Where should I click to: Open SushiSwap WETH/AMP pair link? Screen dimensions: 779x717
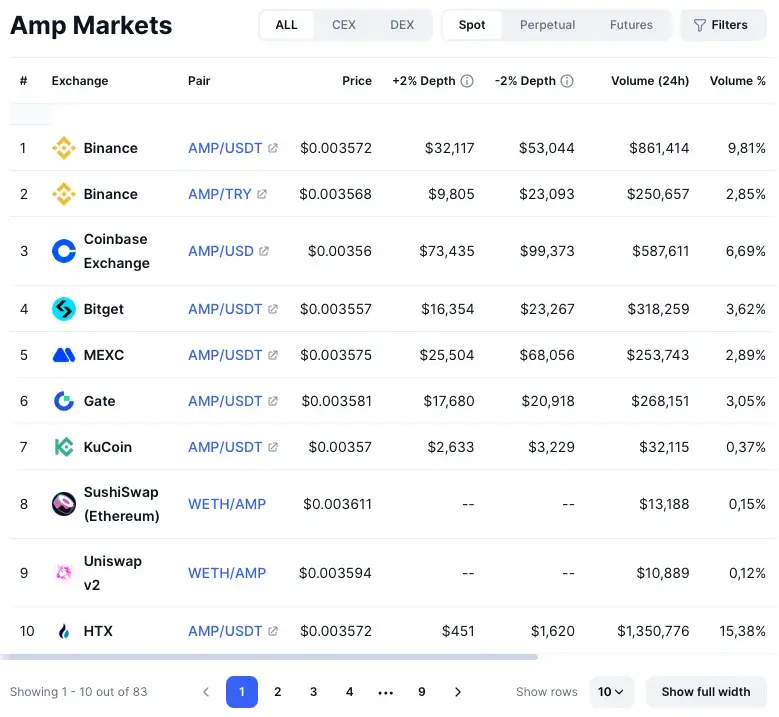[227, 504]
